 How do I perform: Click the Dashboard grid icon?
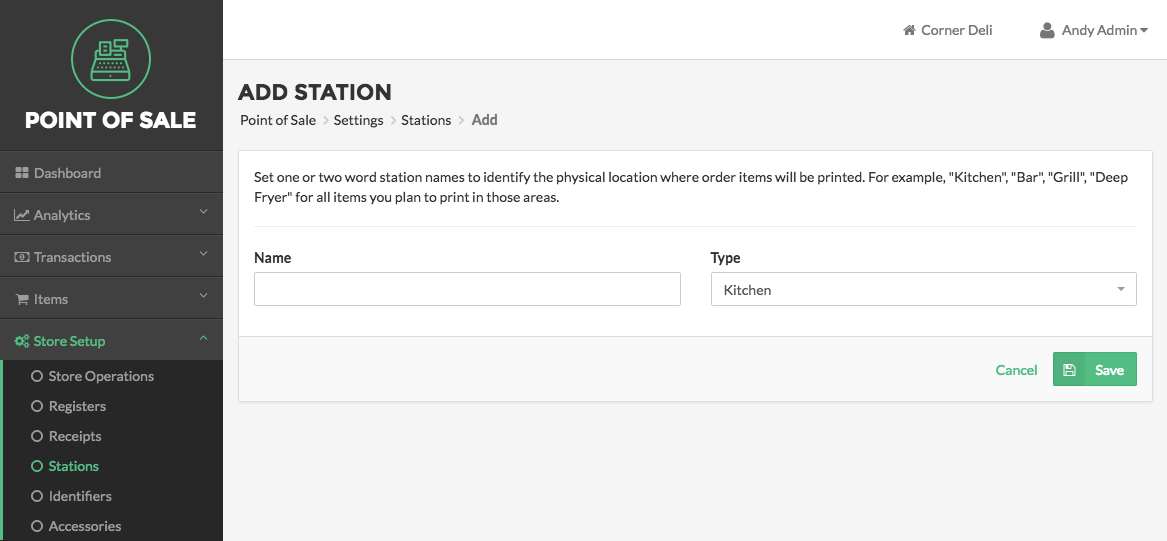(22, 173)
